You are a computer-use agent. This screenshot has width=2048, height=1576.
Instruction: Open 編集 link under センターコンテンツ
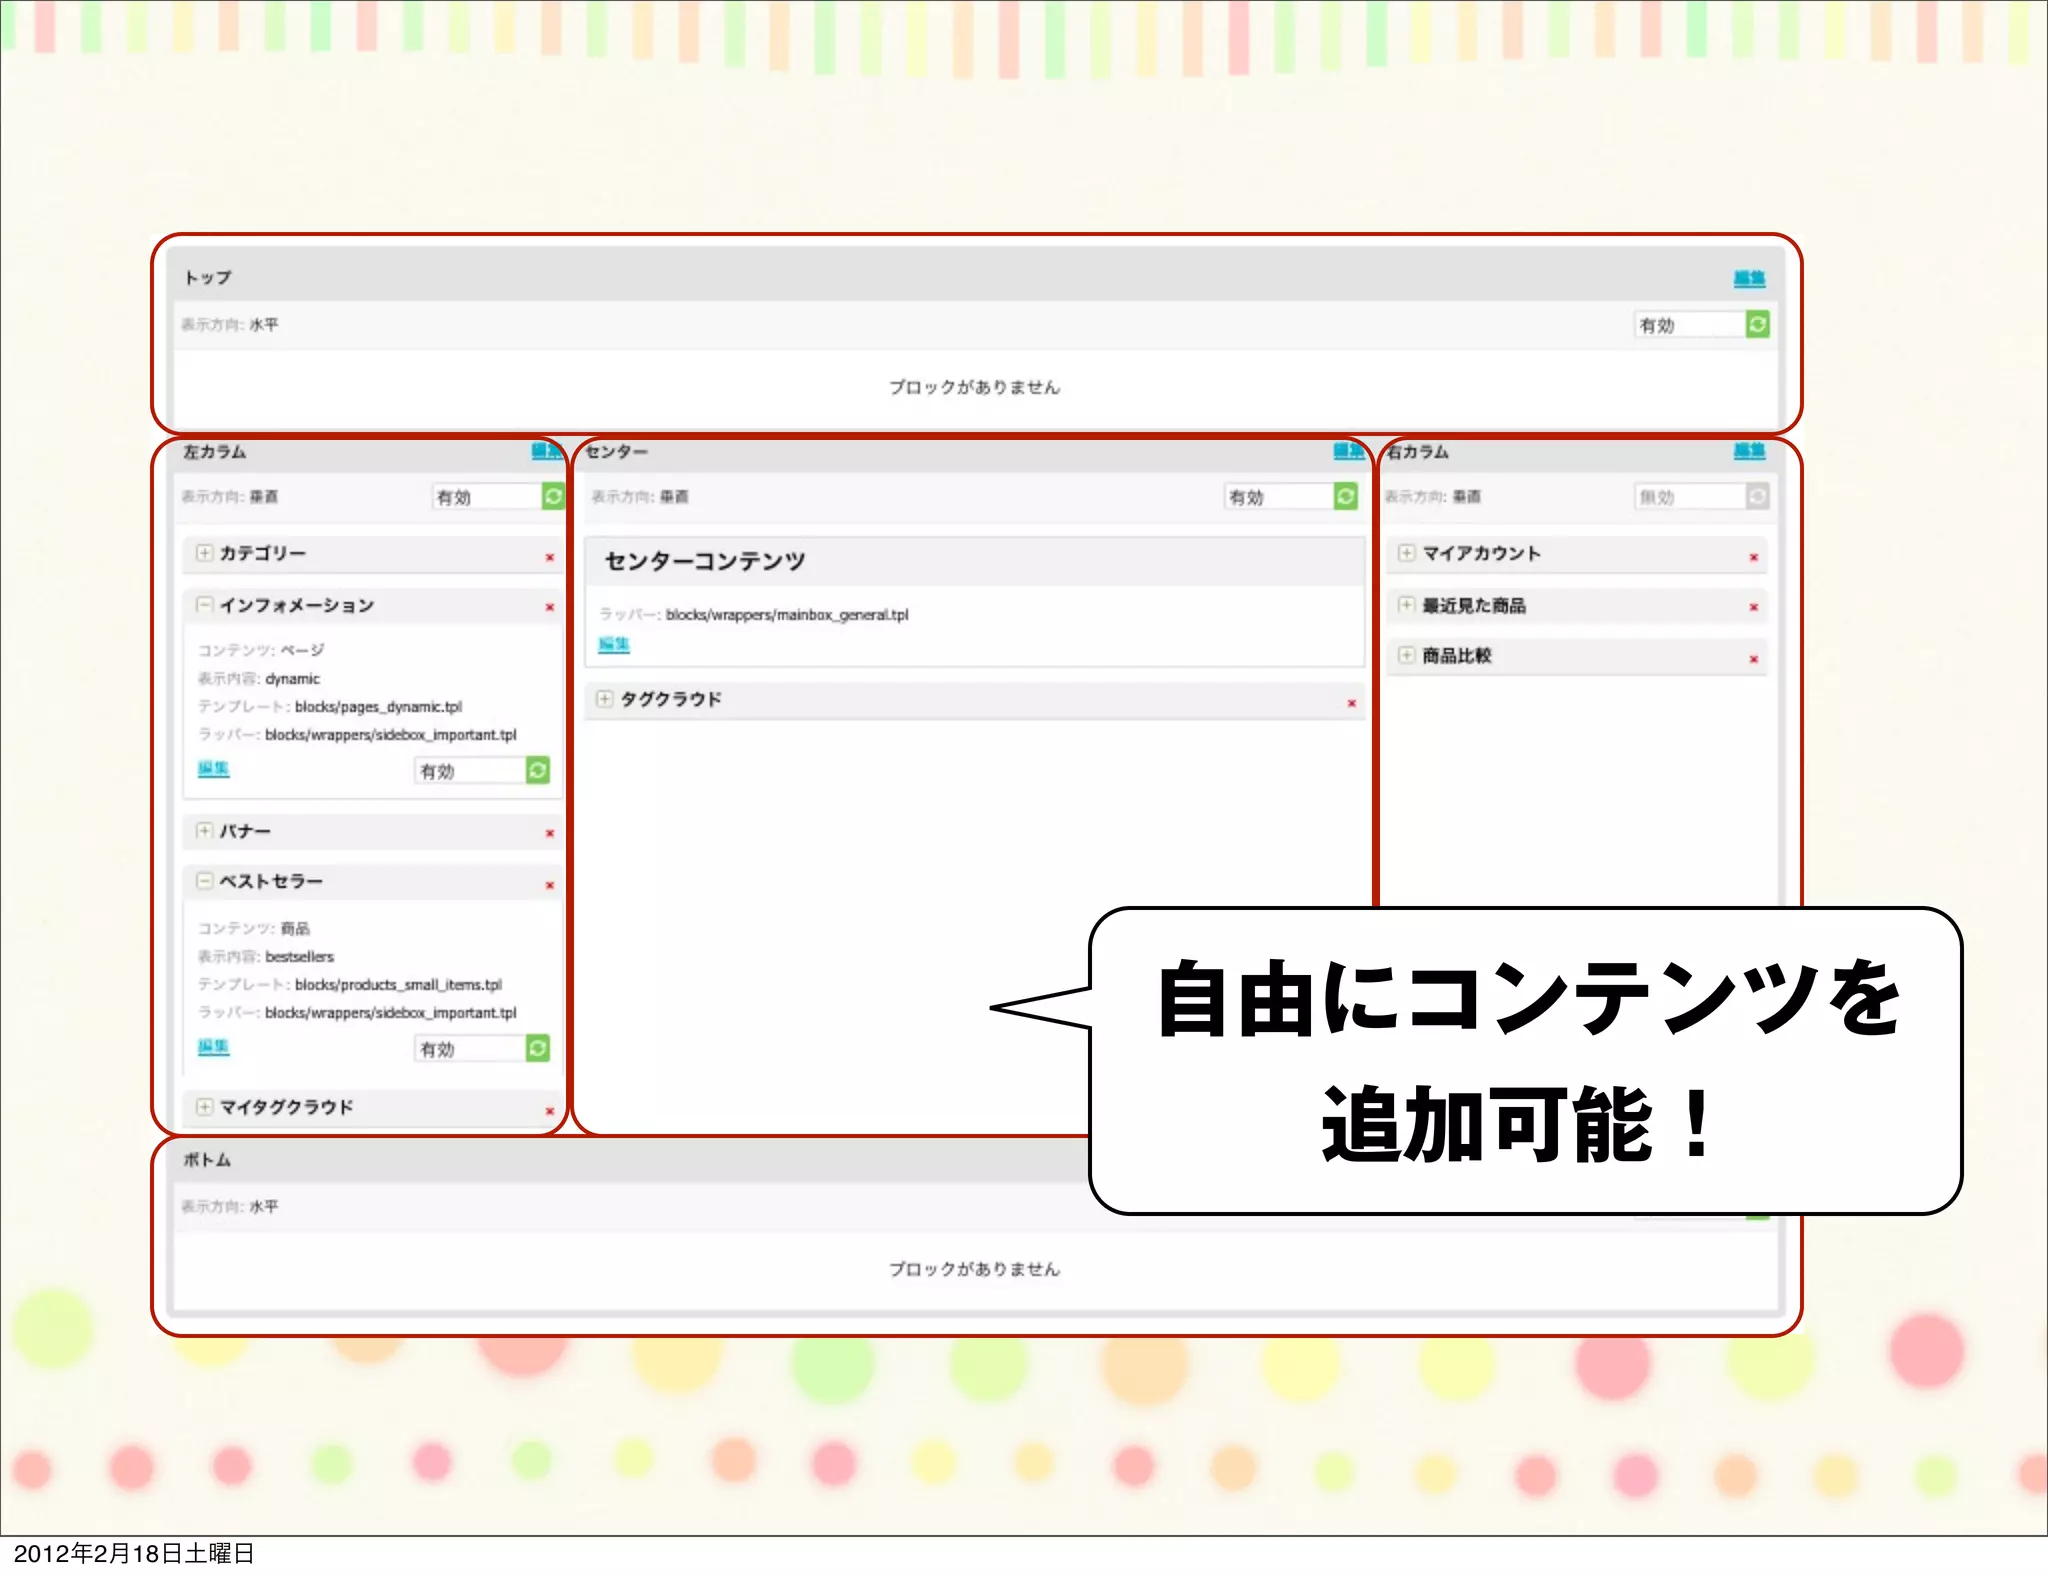click(614, 644)
